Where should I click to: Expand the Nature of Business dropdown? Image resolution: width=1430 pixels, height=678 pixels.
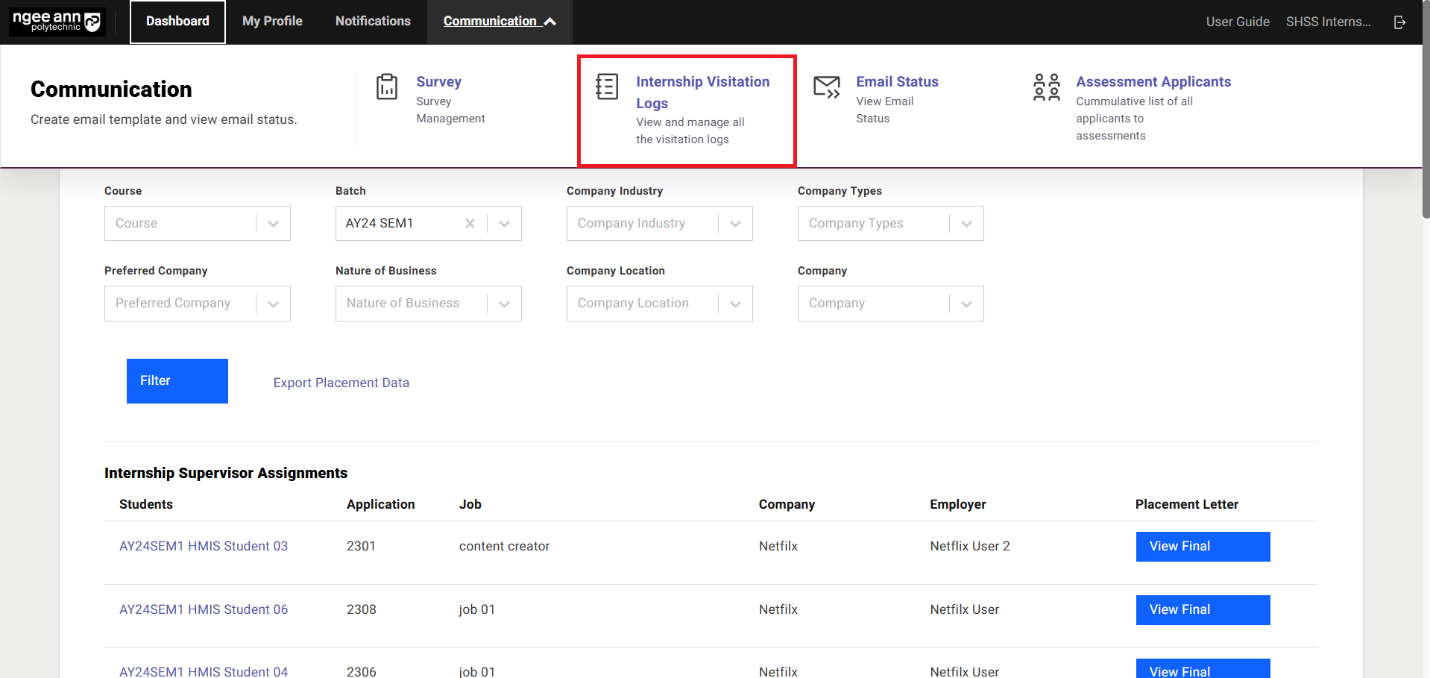pyautogui.click(x=504, y=304)
